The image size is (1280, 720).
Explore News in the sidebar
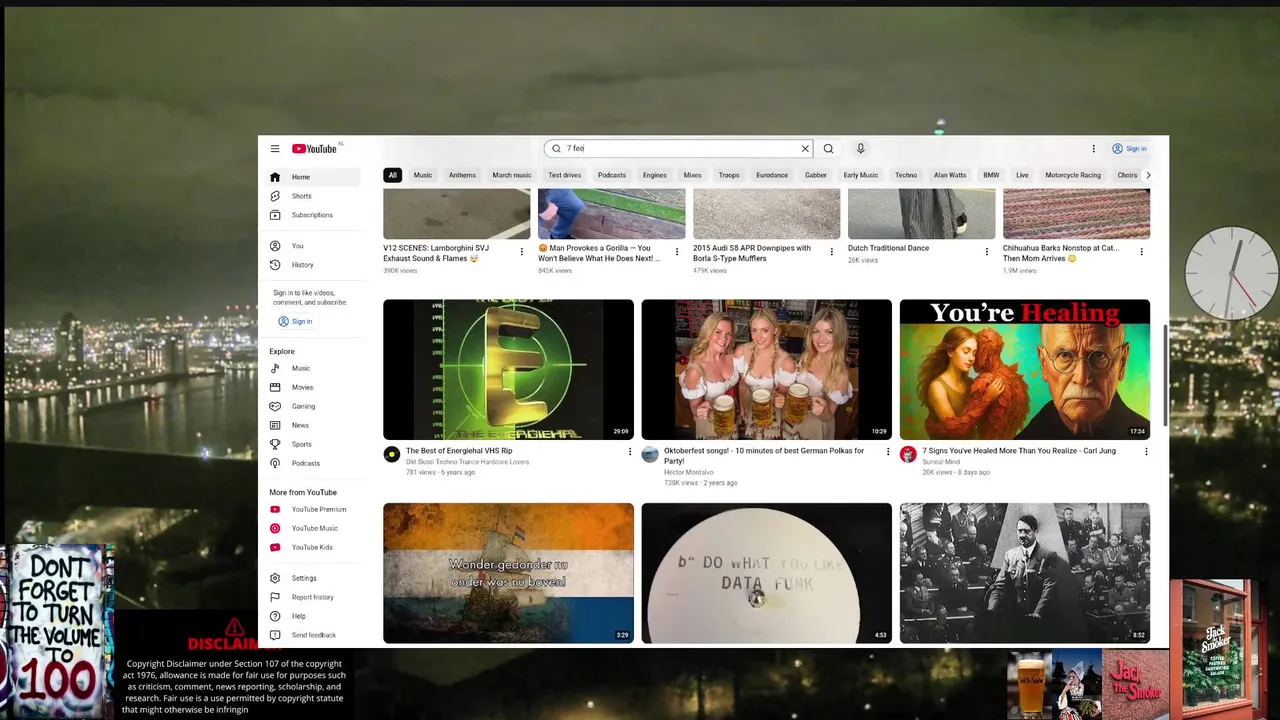coord(314,425)
